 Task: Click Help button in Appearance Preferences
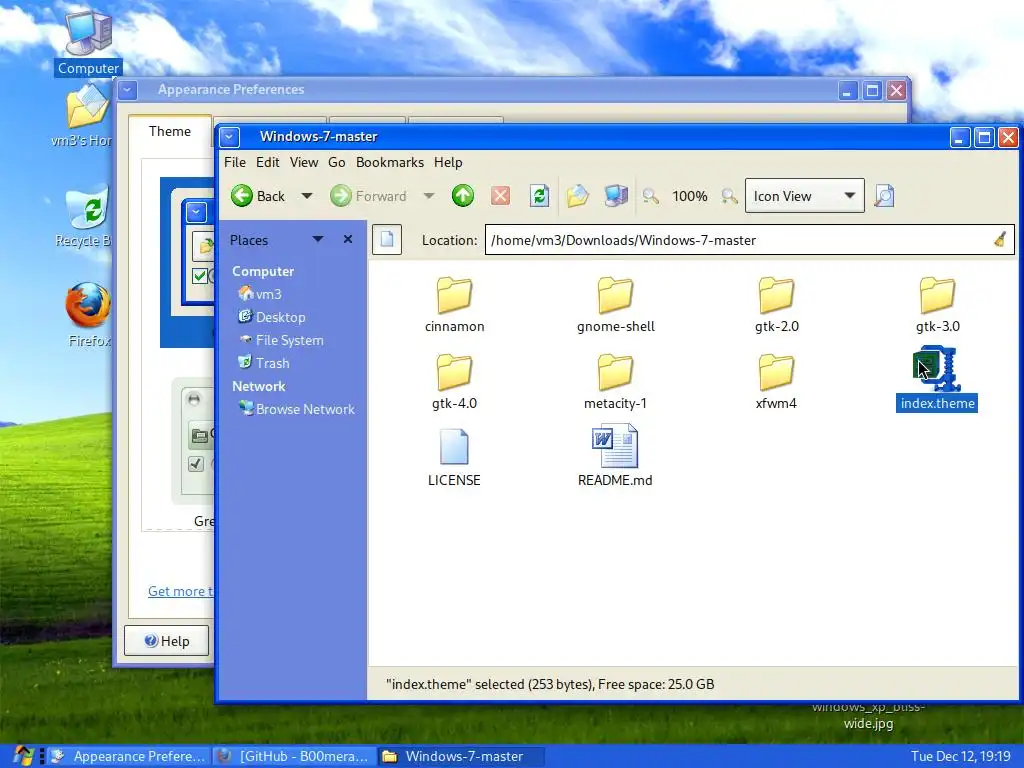(167, 641)
